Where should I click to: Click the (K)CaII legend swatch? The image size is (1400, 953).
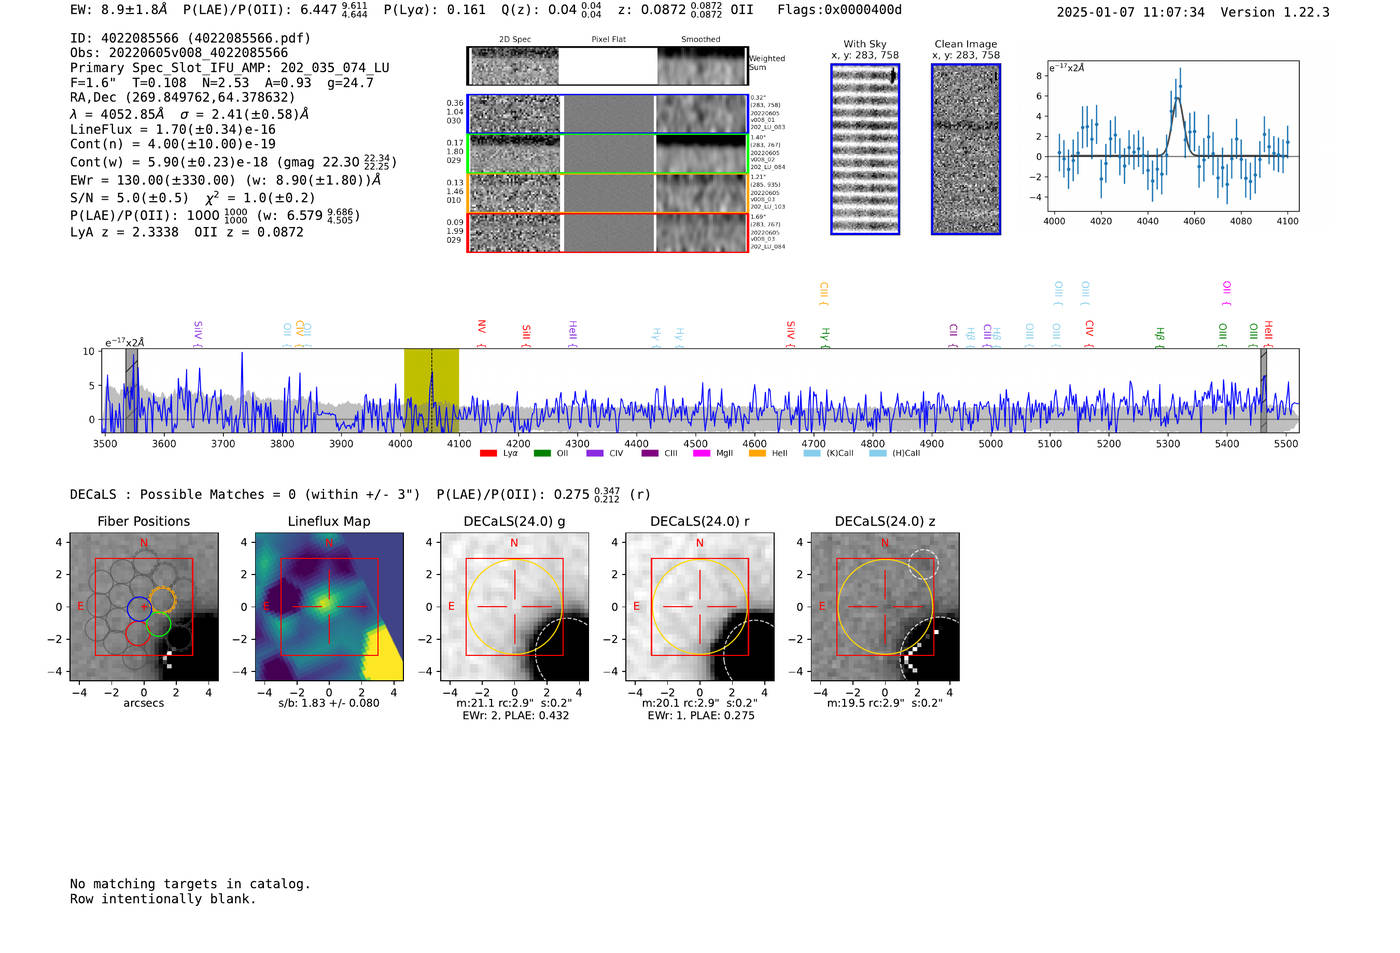pos(812,453)
